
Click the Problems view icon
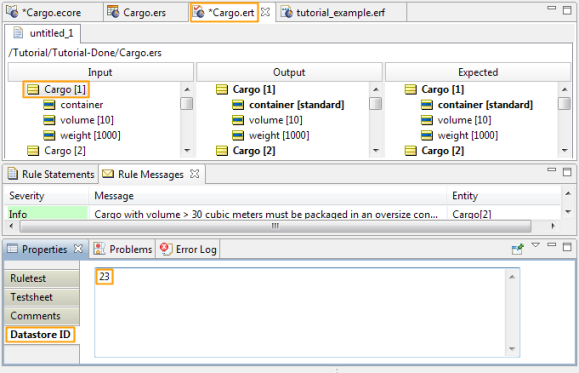coord(99,249)
